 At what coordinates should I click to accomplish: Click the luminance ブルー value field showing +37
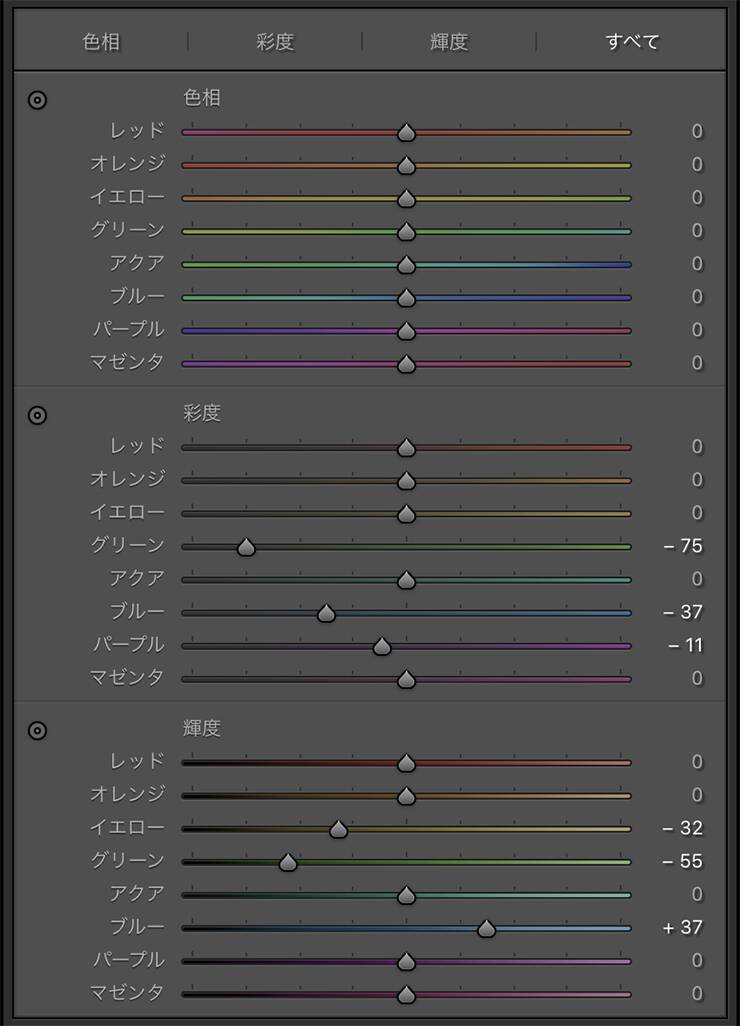(x=683, y=928)
